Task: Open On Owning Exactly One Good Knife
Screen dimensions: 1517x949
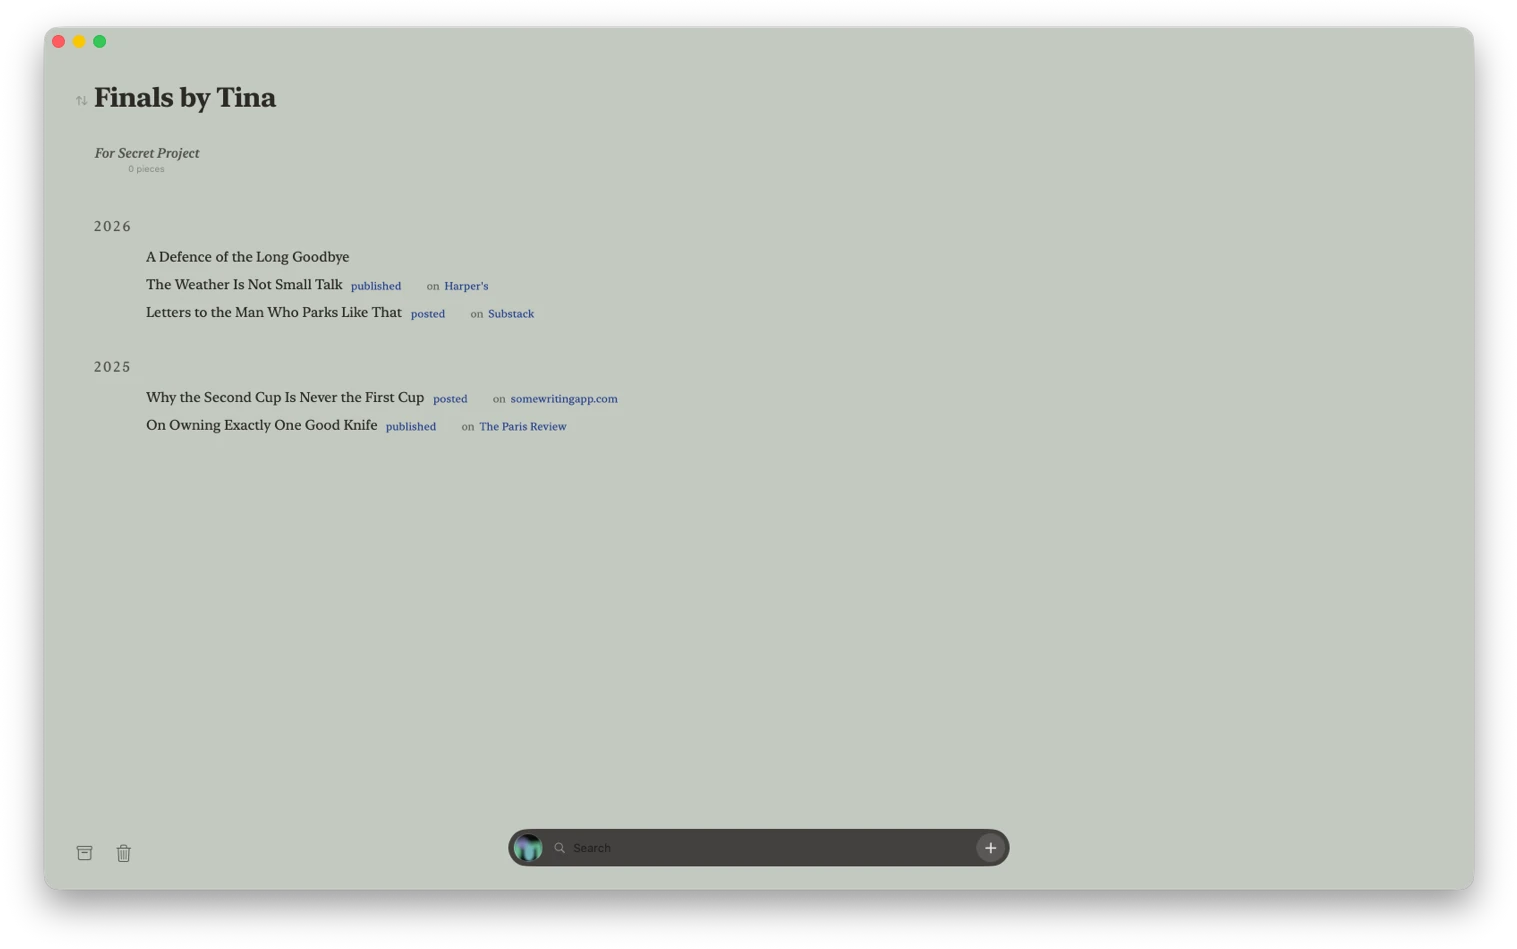Action: [262, 426]
